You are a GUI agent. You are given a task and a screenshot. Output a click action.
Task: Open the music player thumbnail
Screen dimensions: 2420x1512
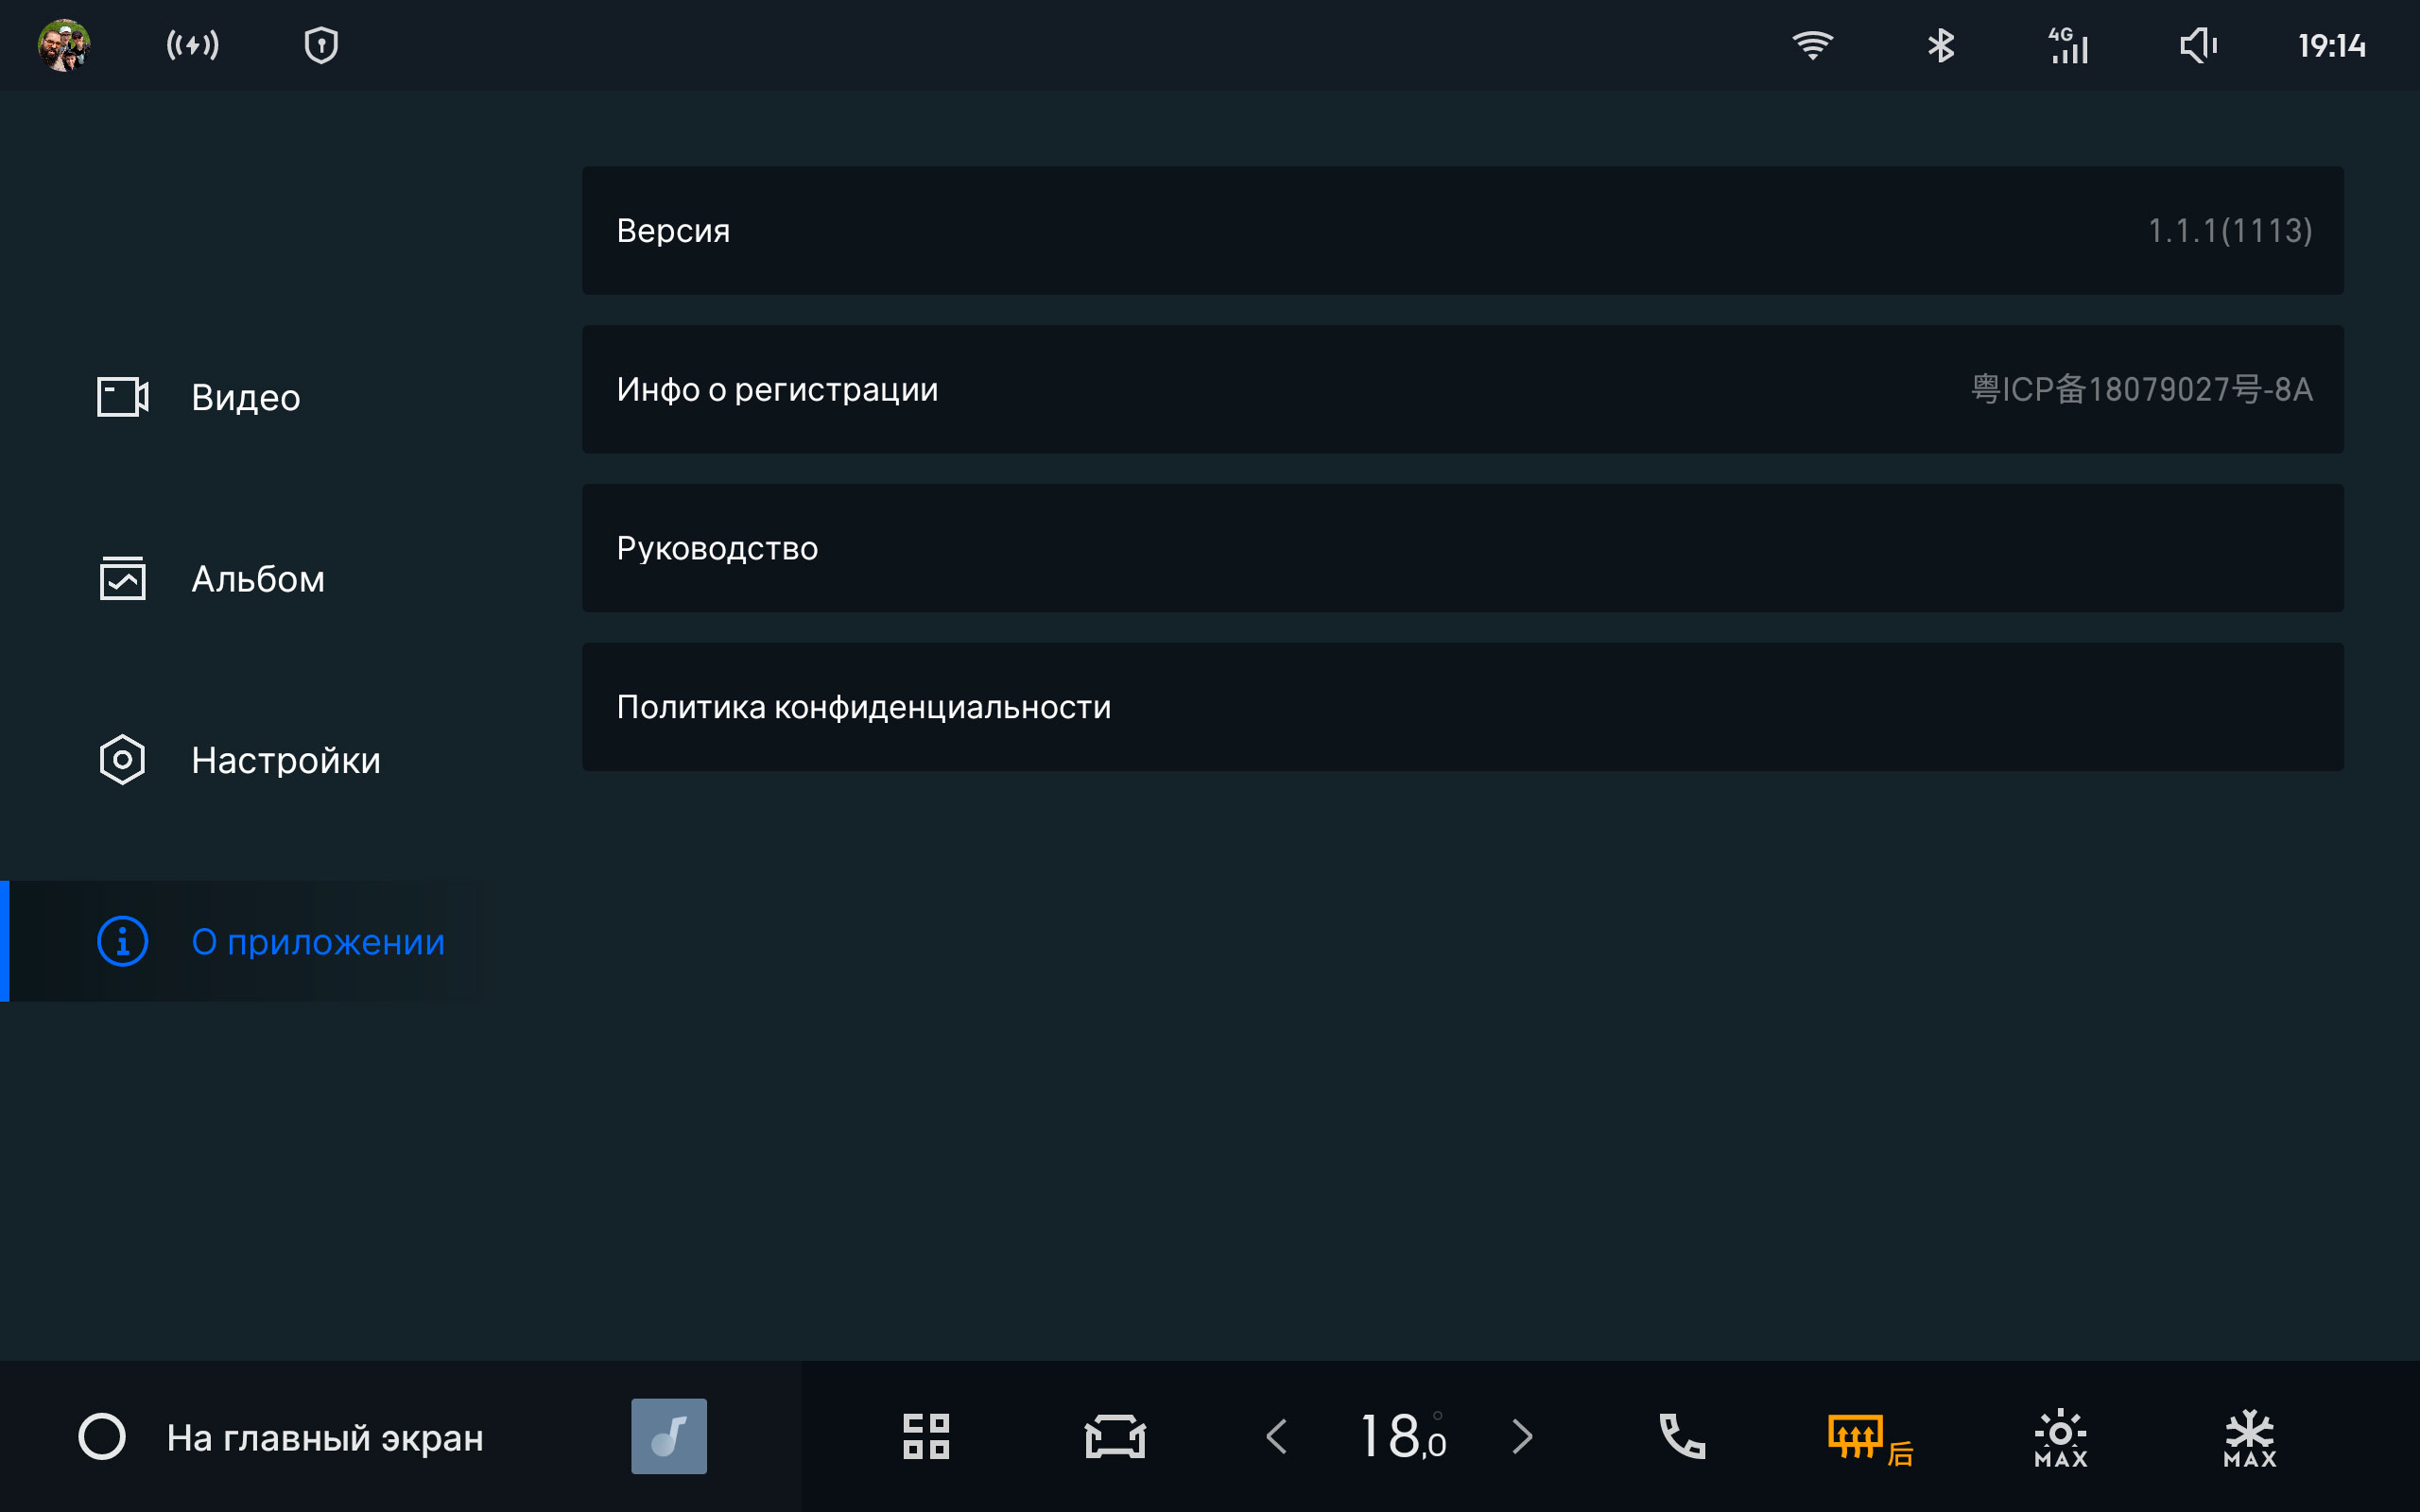[669, 1436]
